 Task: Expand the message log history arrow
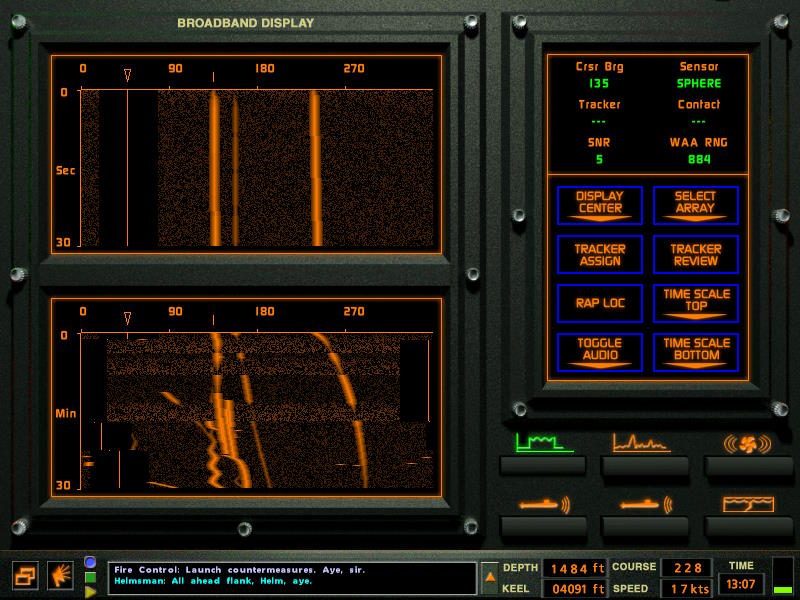(x=490, y=576)
